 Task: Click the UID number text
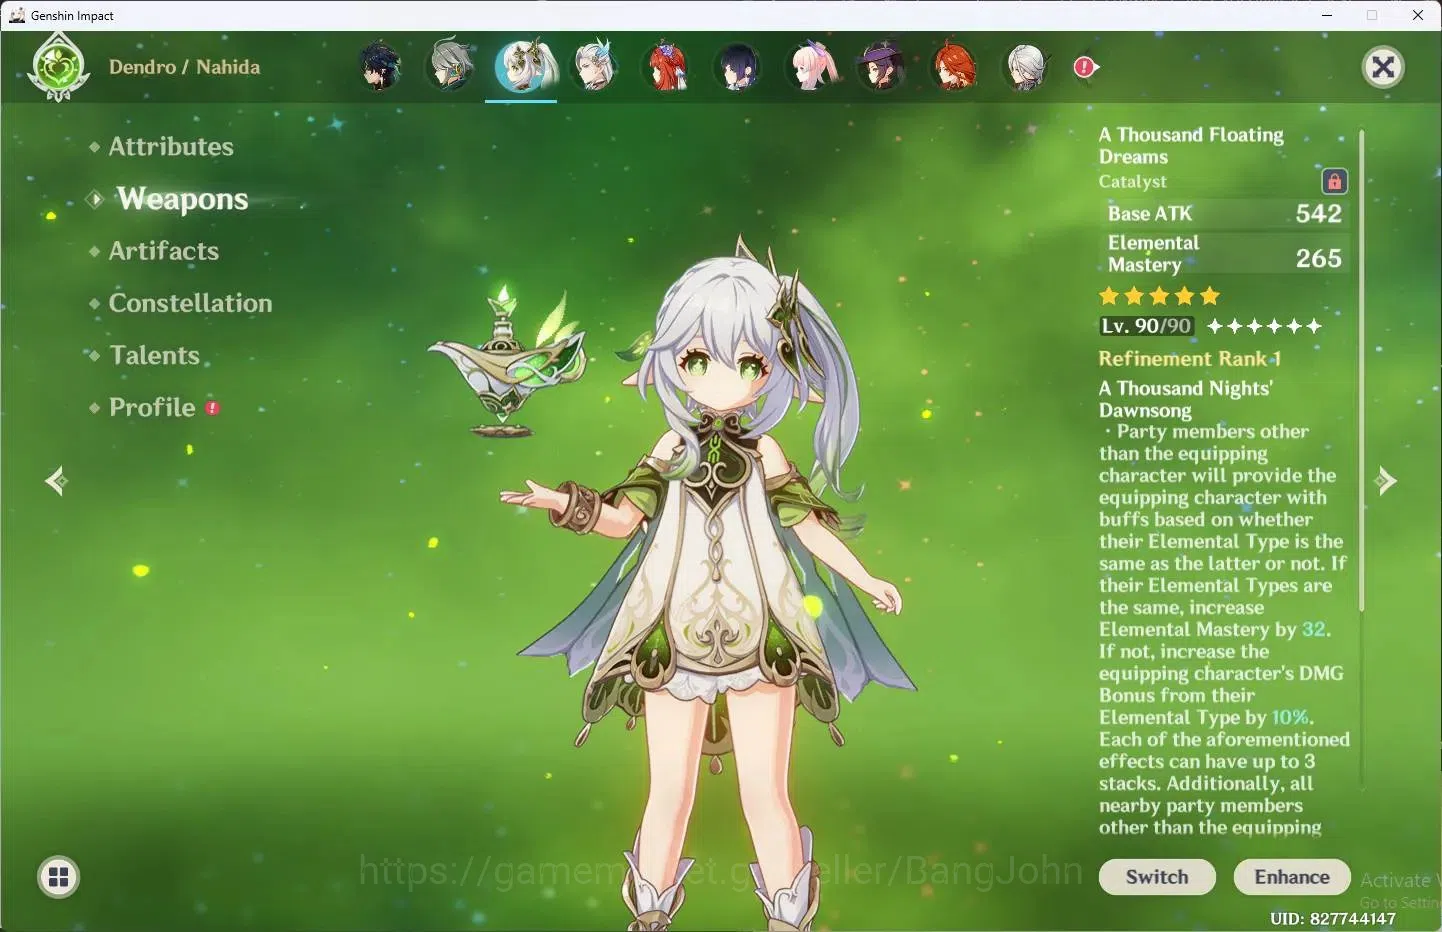pos(1333,918)
